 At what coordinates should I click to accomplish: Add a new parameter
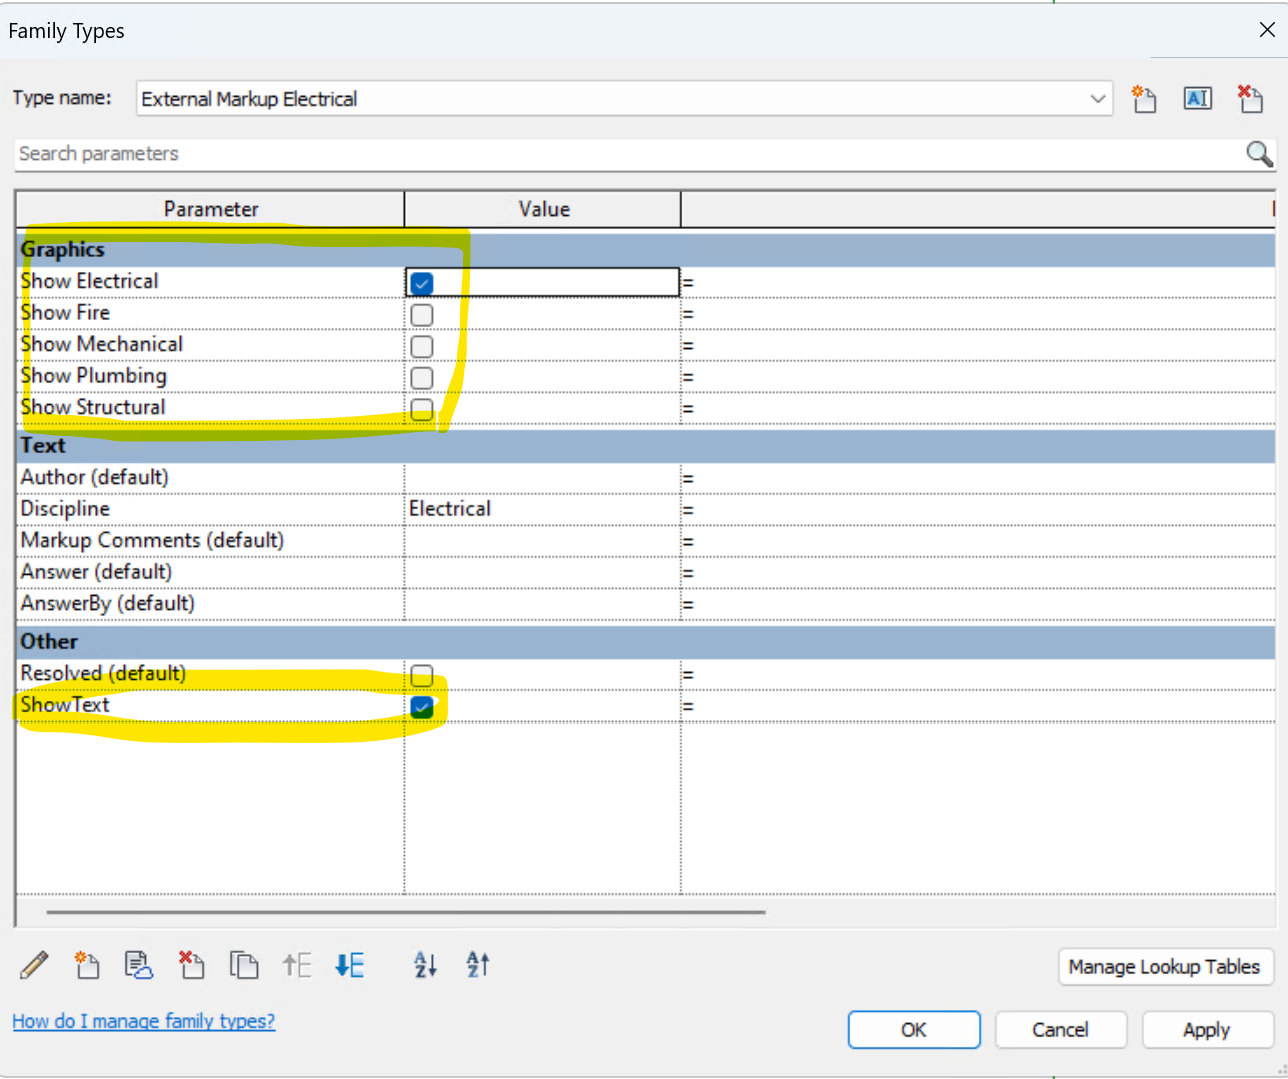click(86, 964)
